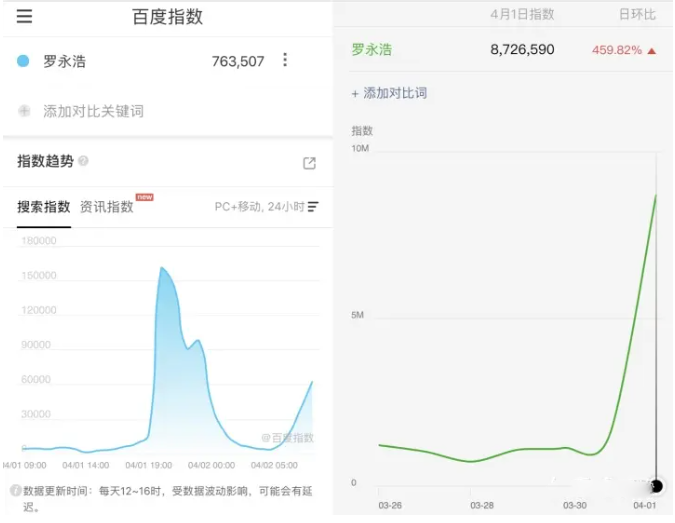Click the 150000 y-axis label on the blue chart
The width and height of the screenshot is (675, 523).
click(39, 275)
